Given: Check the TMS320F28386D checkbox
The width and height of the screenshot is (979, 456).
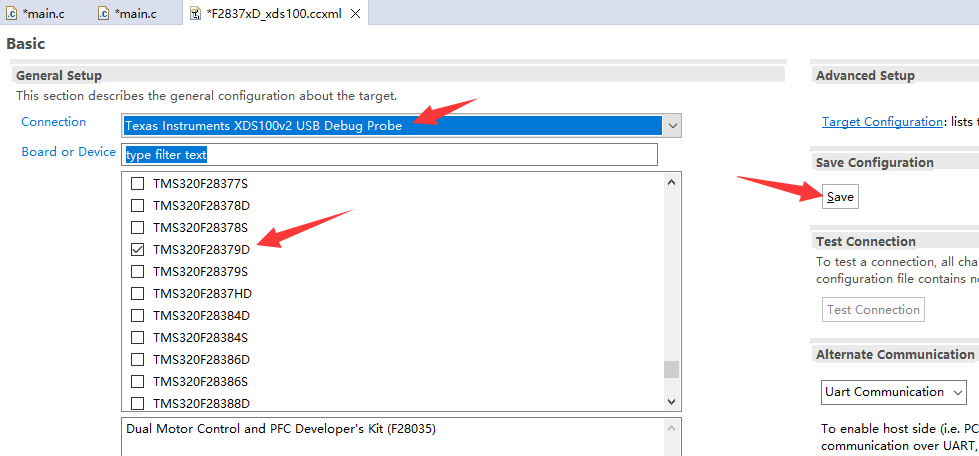Looking at the screenshot, I should [137, 360].
